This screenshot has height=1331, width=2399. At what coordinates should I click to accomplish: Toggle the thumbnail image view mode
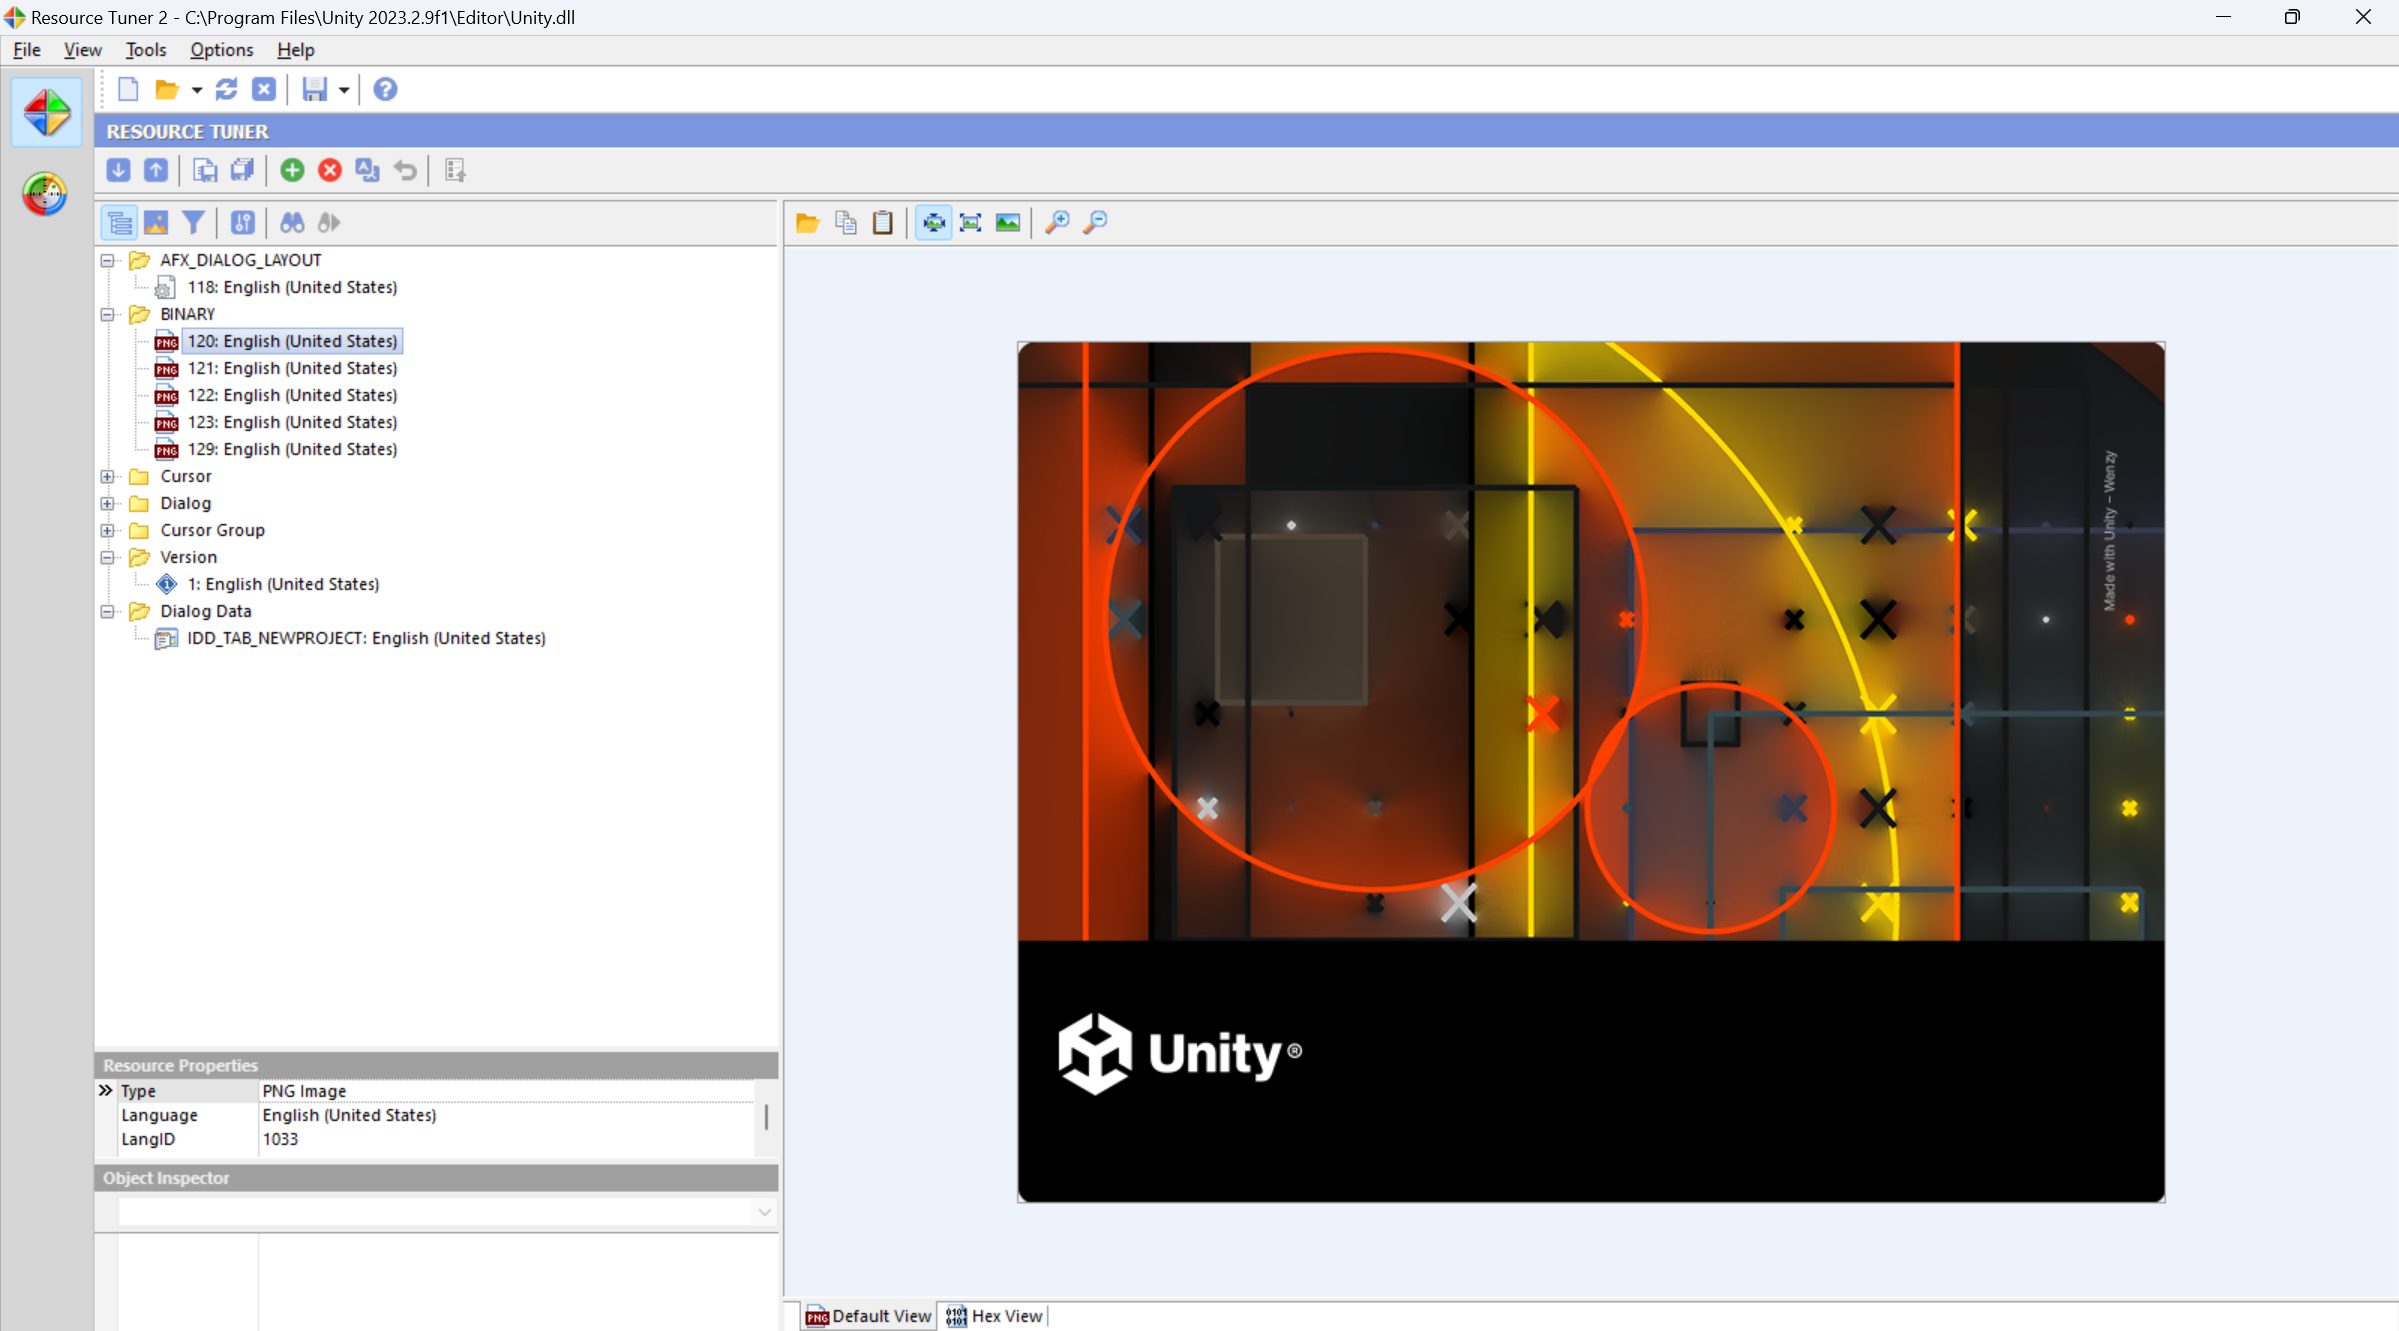[156, 222]
